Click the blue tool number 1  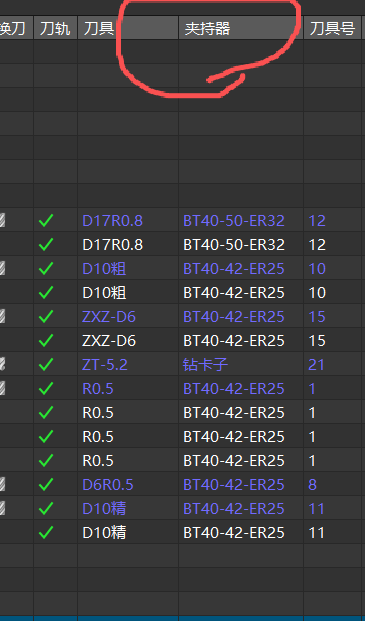(x=312, y=389)
